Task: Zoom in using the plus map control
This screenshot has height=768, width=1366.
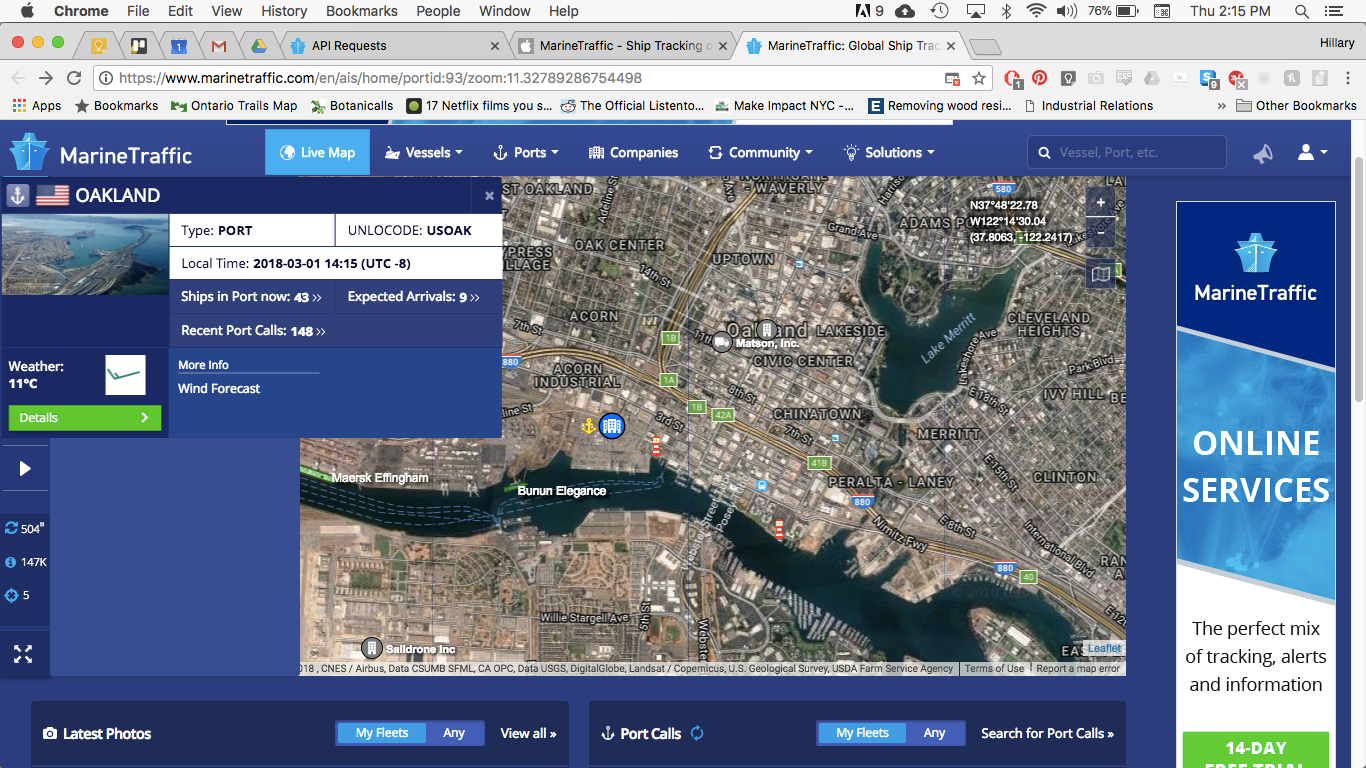Action: pyautogui.click(x=1100, y=201)
